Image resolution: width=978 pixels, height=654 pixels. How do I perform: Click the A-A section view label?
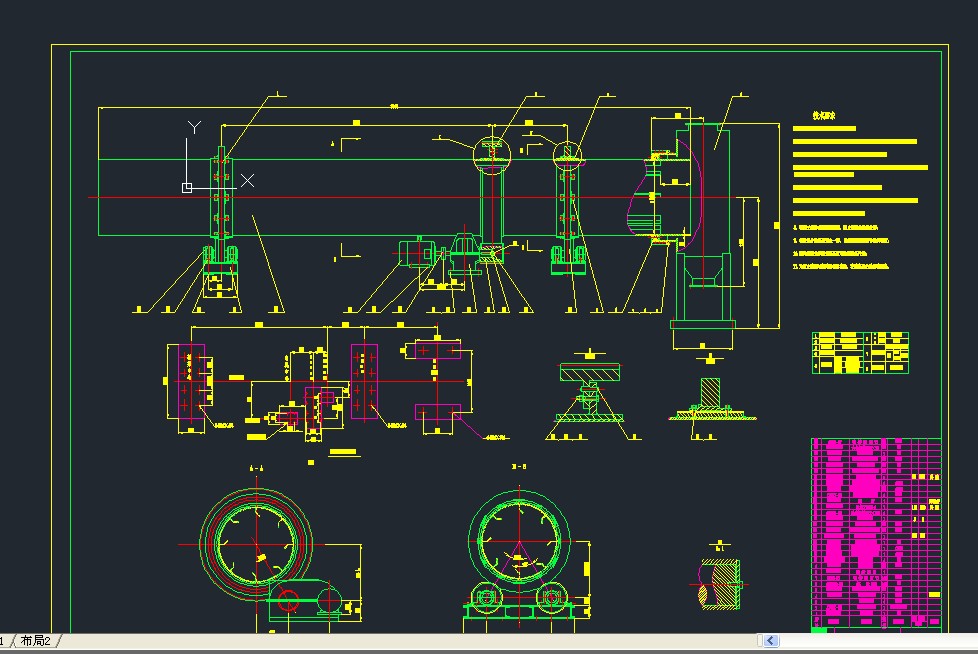pyautogui.click(x=256, y=468)
